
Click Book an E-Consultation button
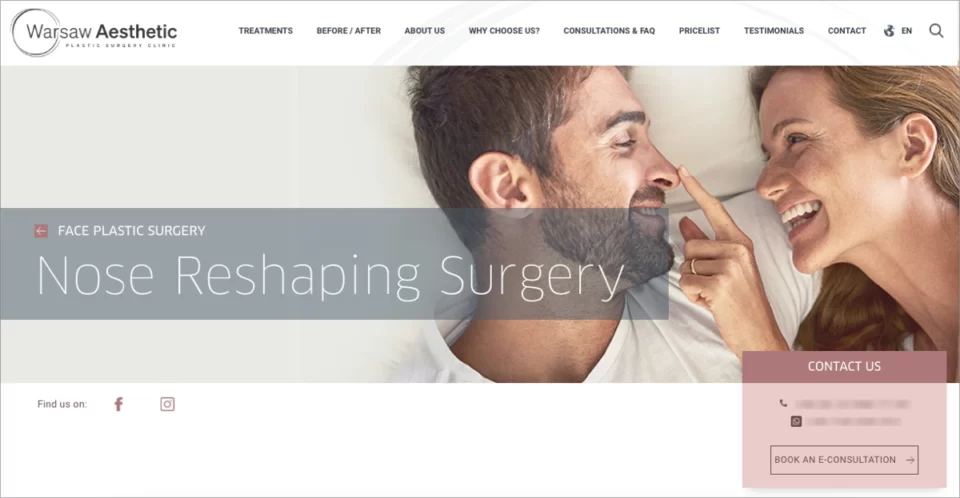point(844,460)
